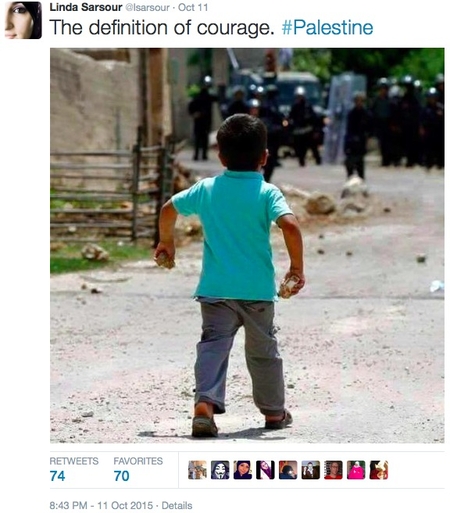Open the fifth avatar with the red background
This screenshot has height=513, width=450.
click(288, 470)
